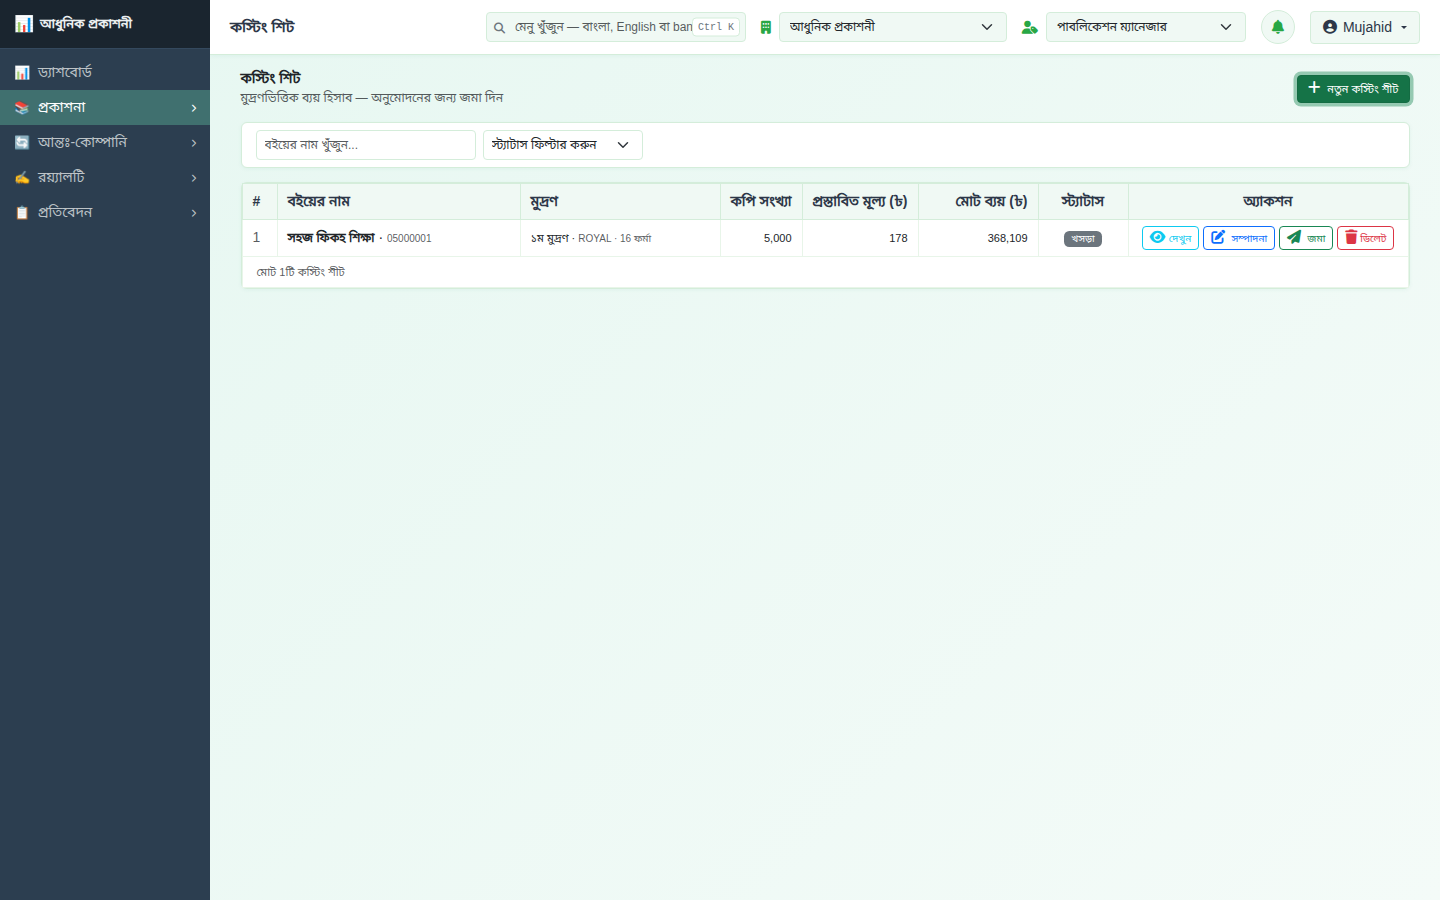Open the পাবলিকেশন ম্যানেজার role dropdown
The image size is (1440, 900).
click(1146, 27)
